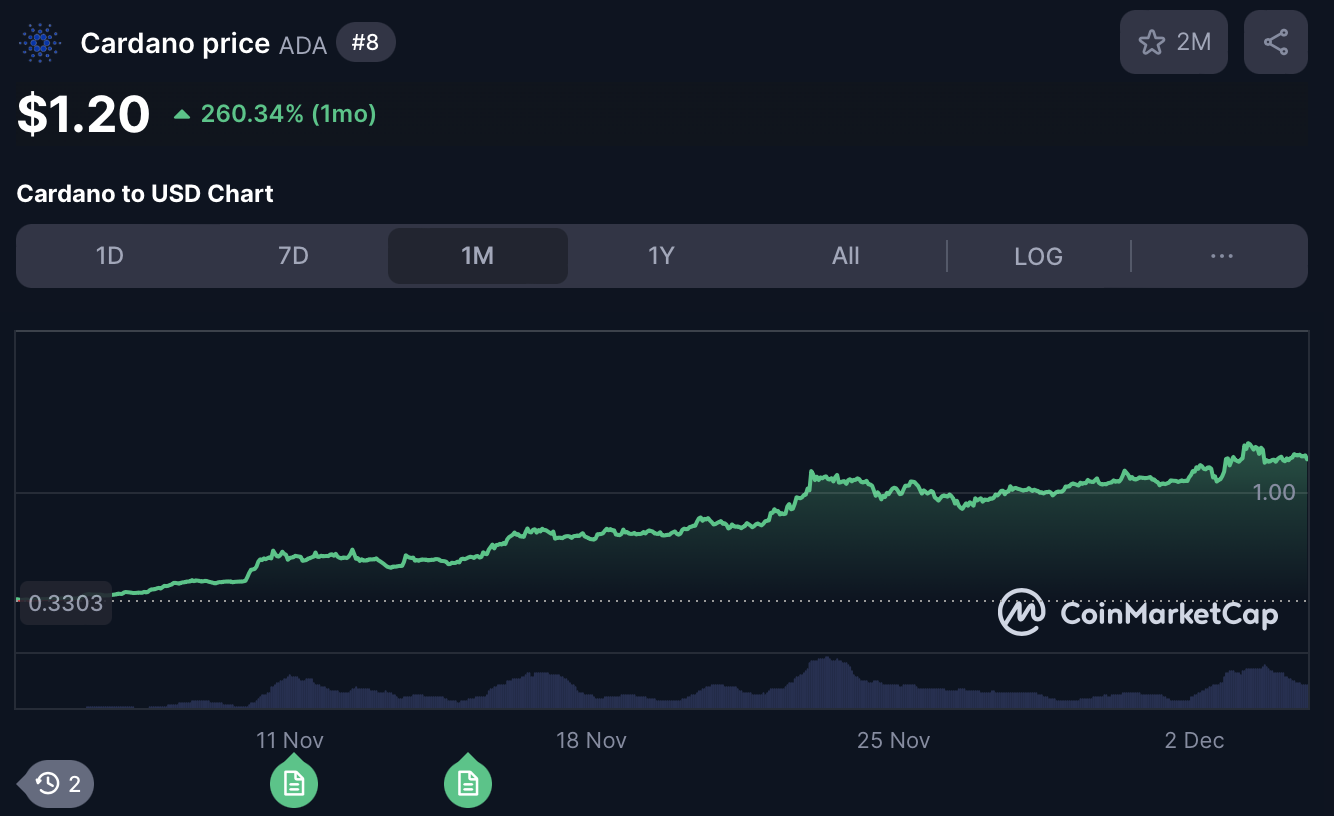This screenshot has height=816, width=1334.
Task: Click the Cardano logo icon
Action: click(40, 43)
